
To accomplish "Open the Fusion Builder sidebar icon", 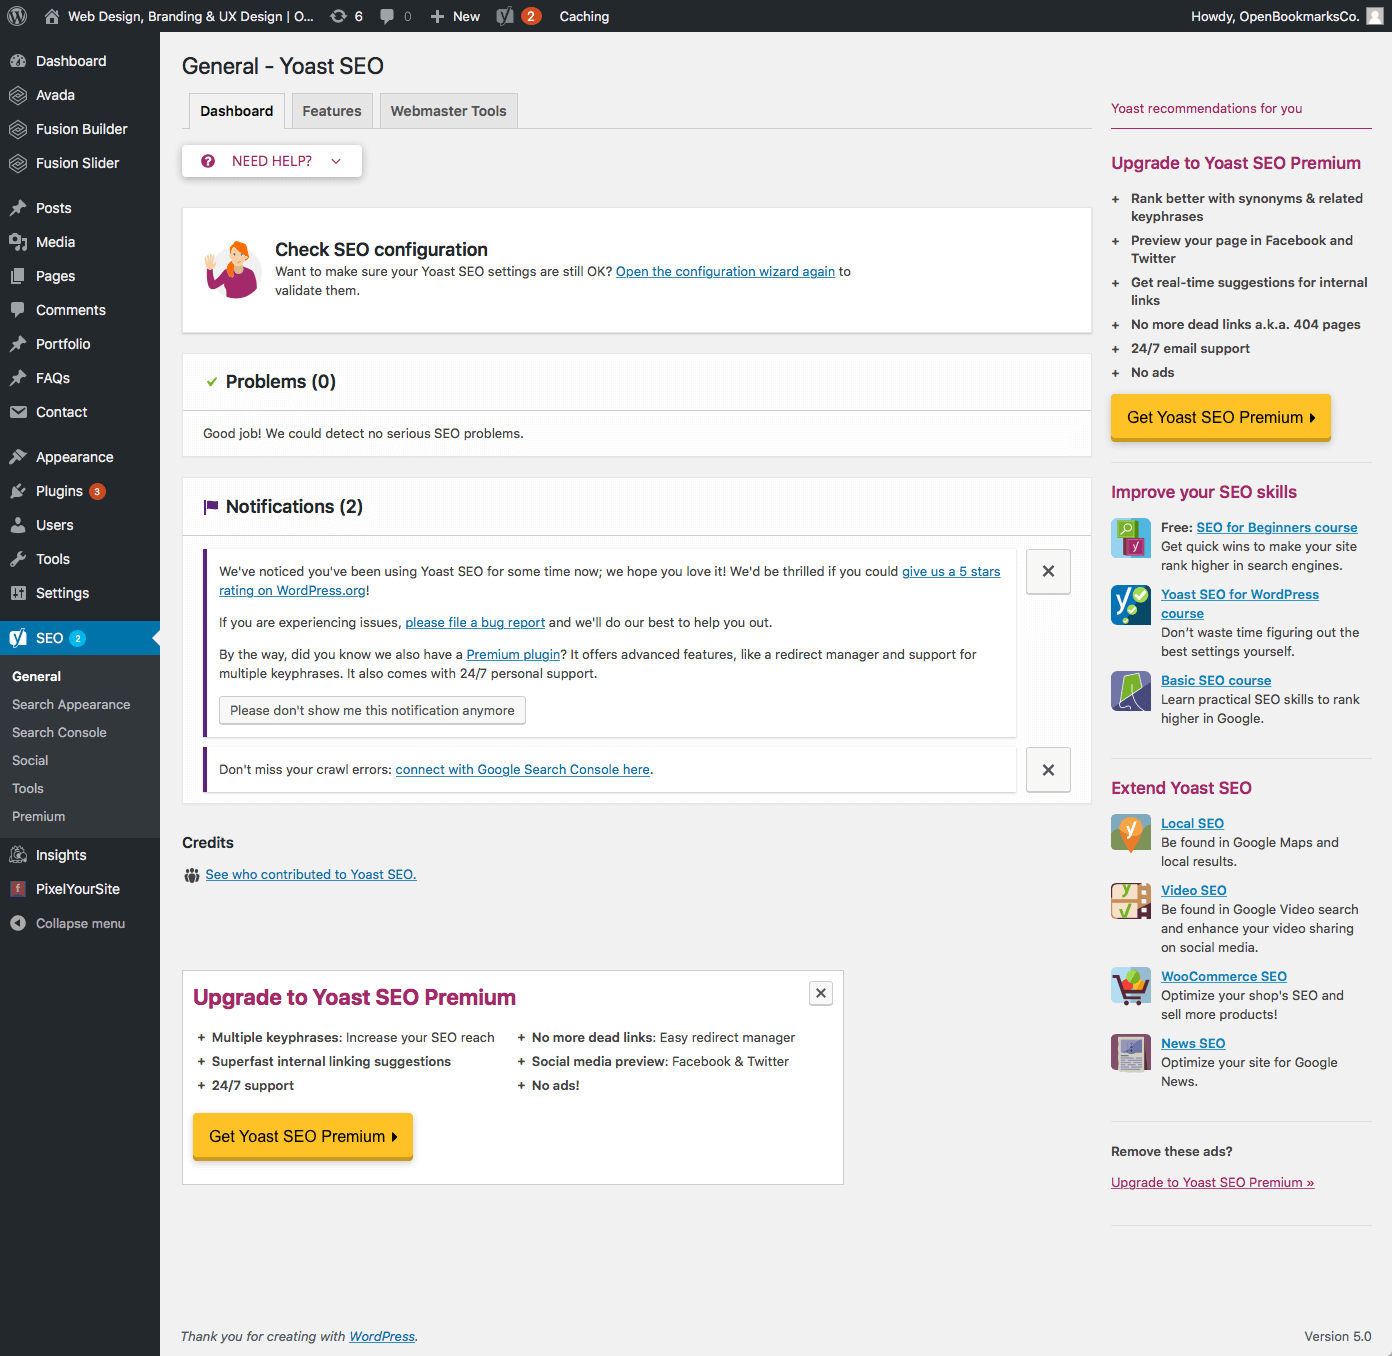I will [x=18, y=129].
